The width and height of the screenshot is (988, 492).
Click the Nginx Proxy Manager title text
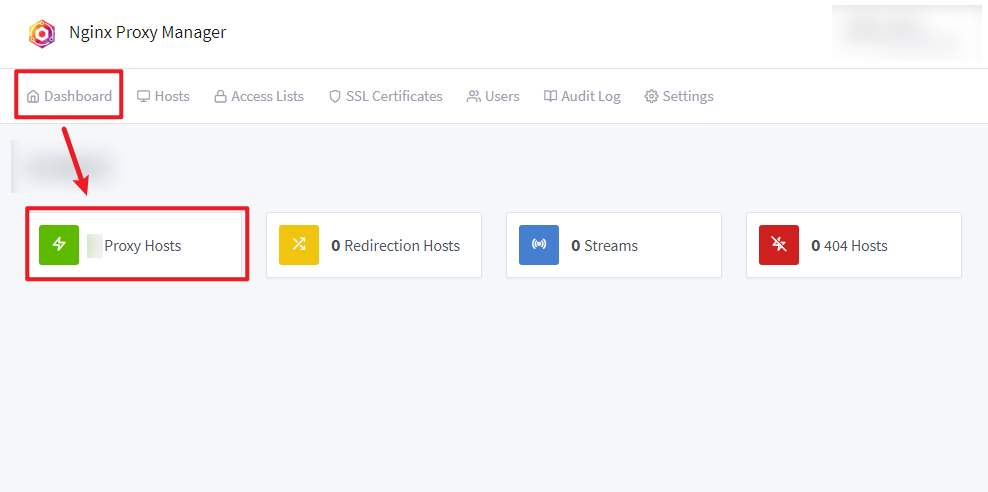click(x=147, y=33)
